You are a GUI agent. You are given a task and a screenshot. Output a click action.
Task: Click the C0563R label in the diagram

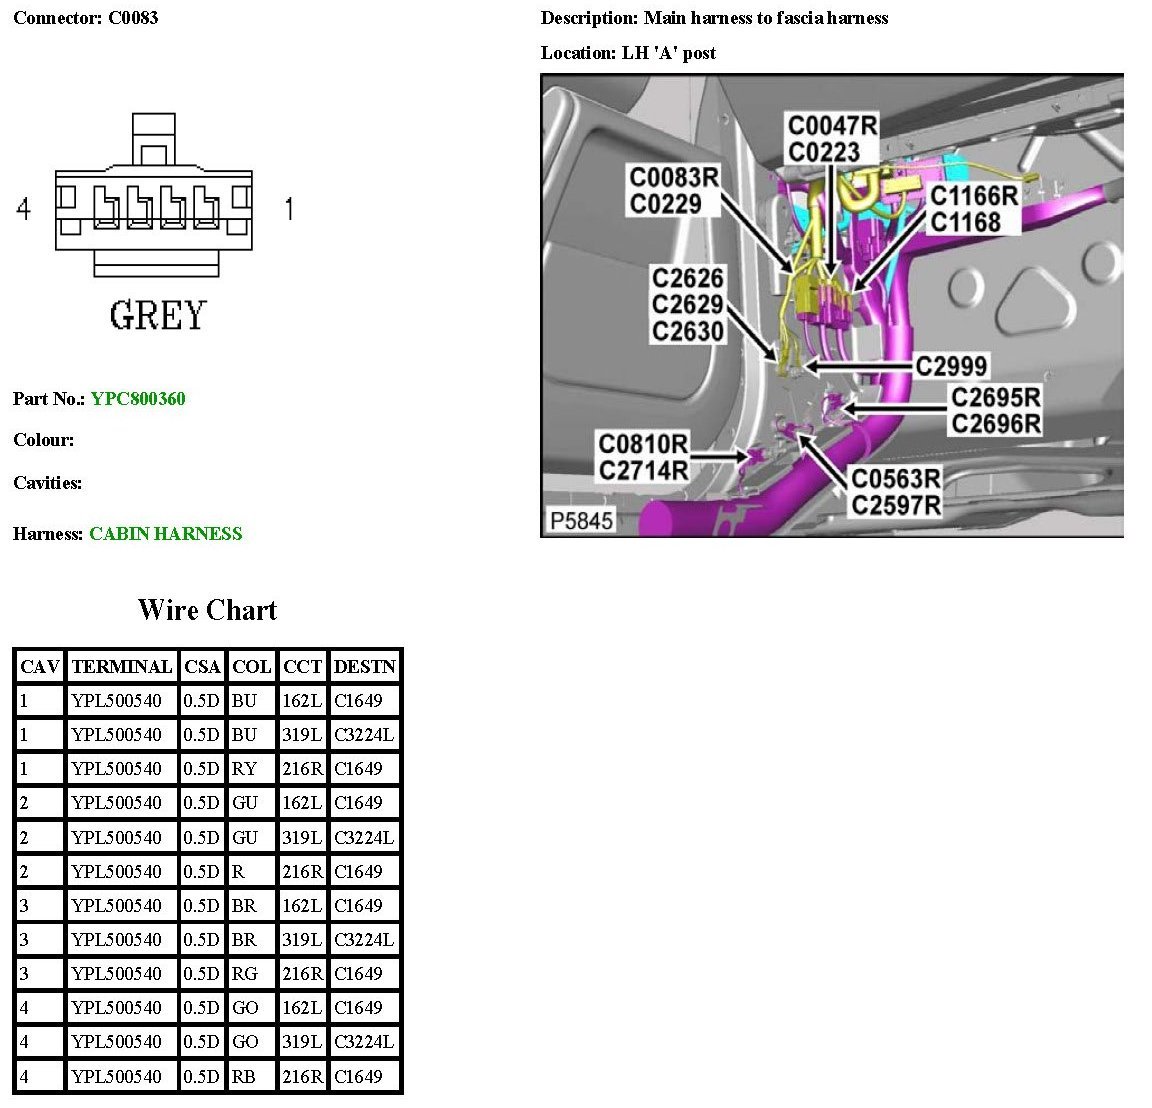tap(896, 479)
